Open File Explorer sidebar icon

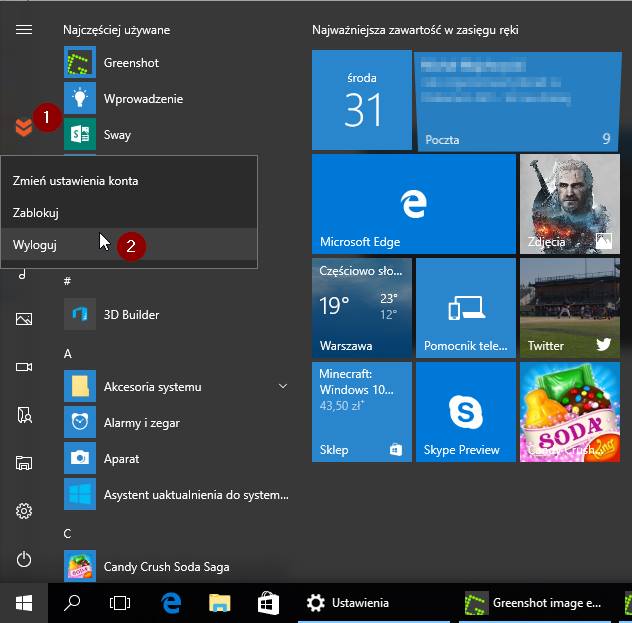[x=24, y=463]
